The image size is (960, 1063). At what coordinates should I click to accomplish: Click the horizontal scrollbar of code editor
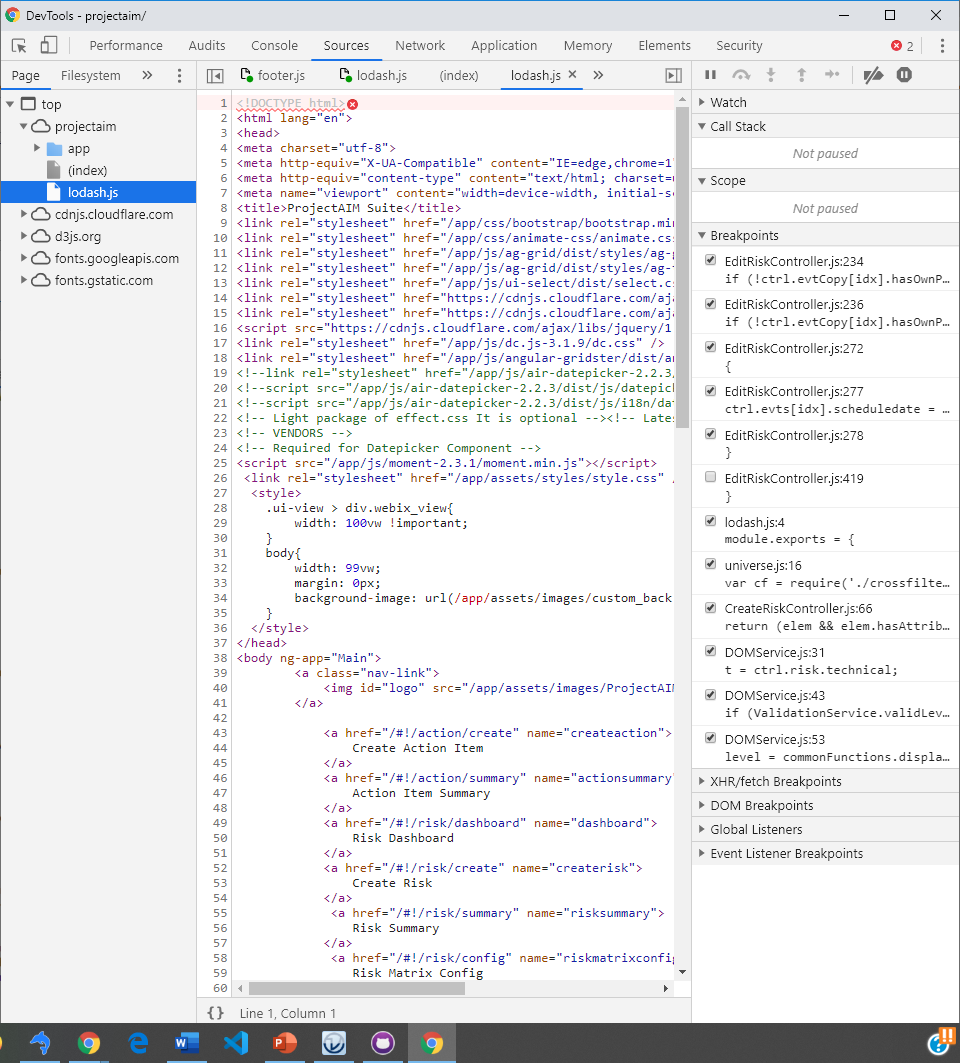coord(357,988)
